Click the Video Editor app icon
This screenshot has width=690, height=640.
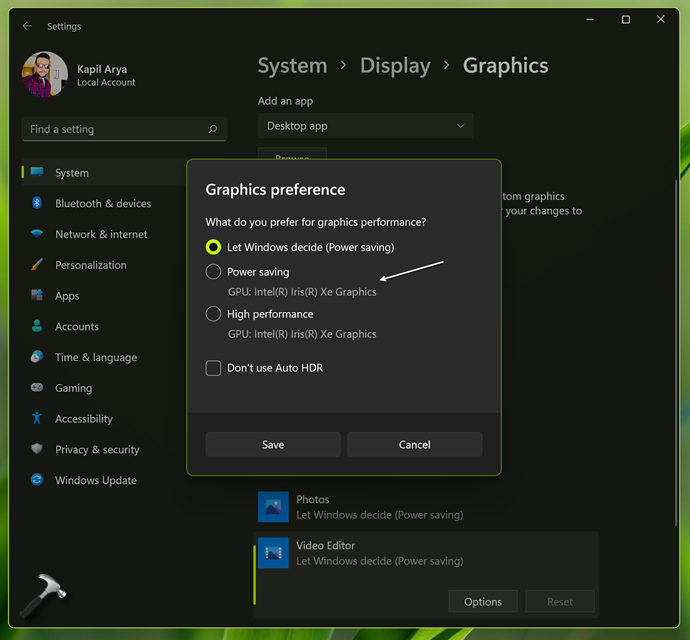point(273,553)
